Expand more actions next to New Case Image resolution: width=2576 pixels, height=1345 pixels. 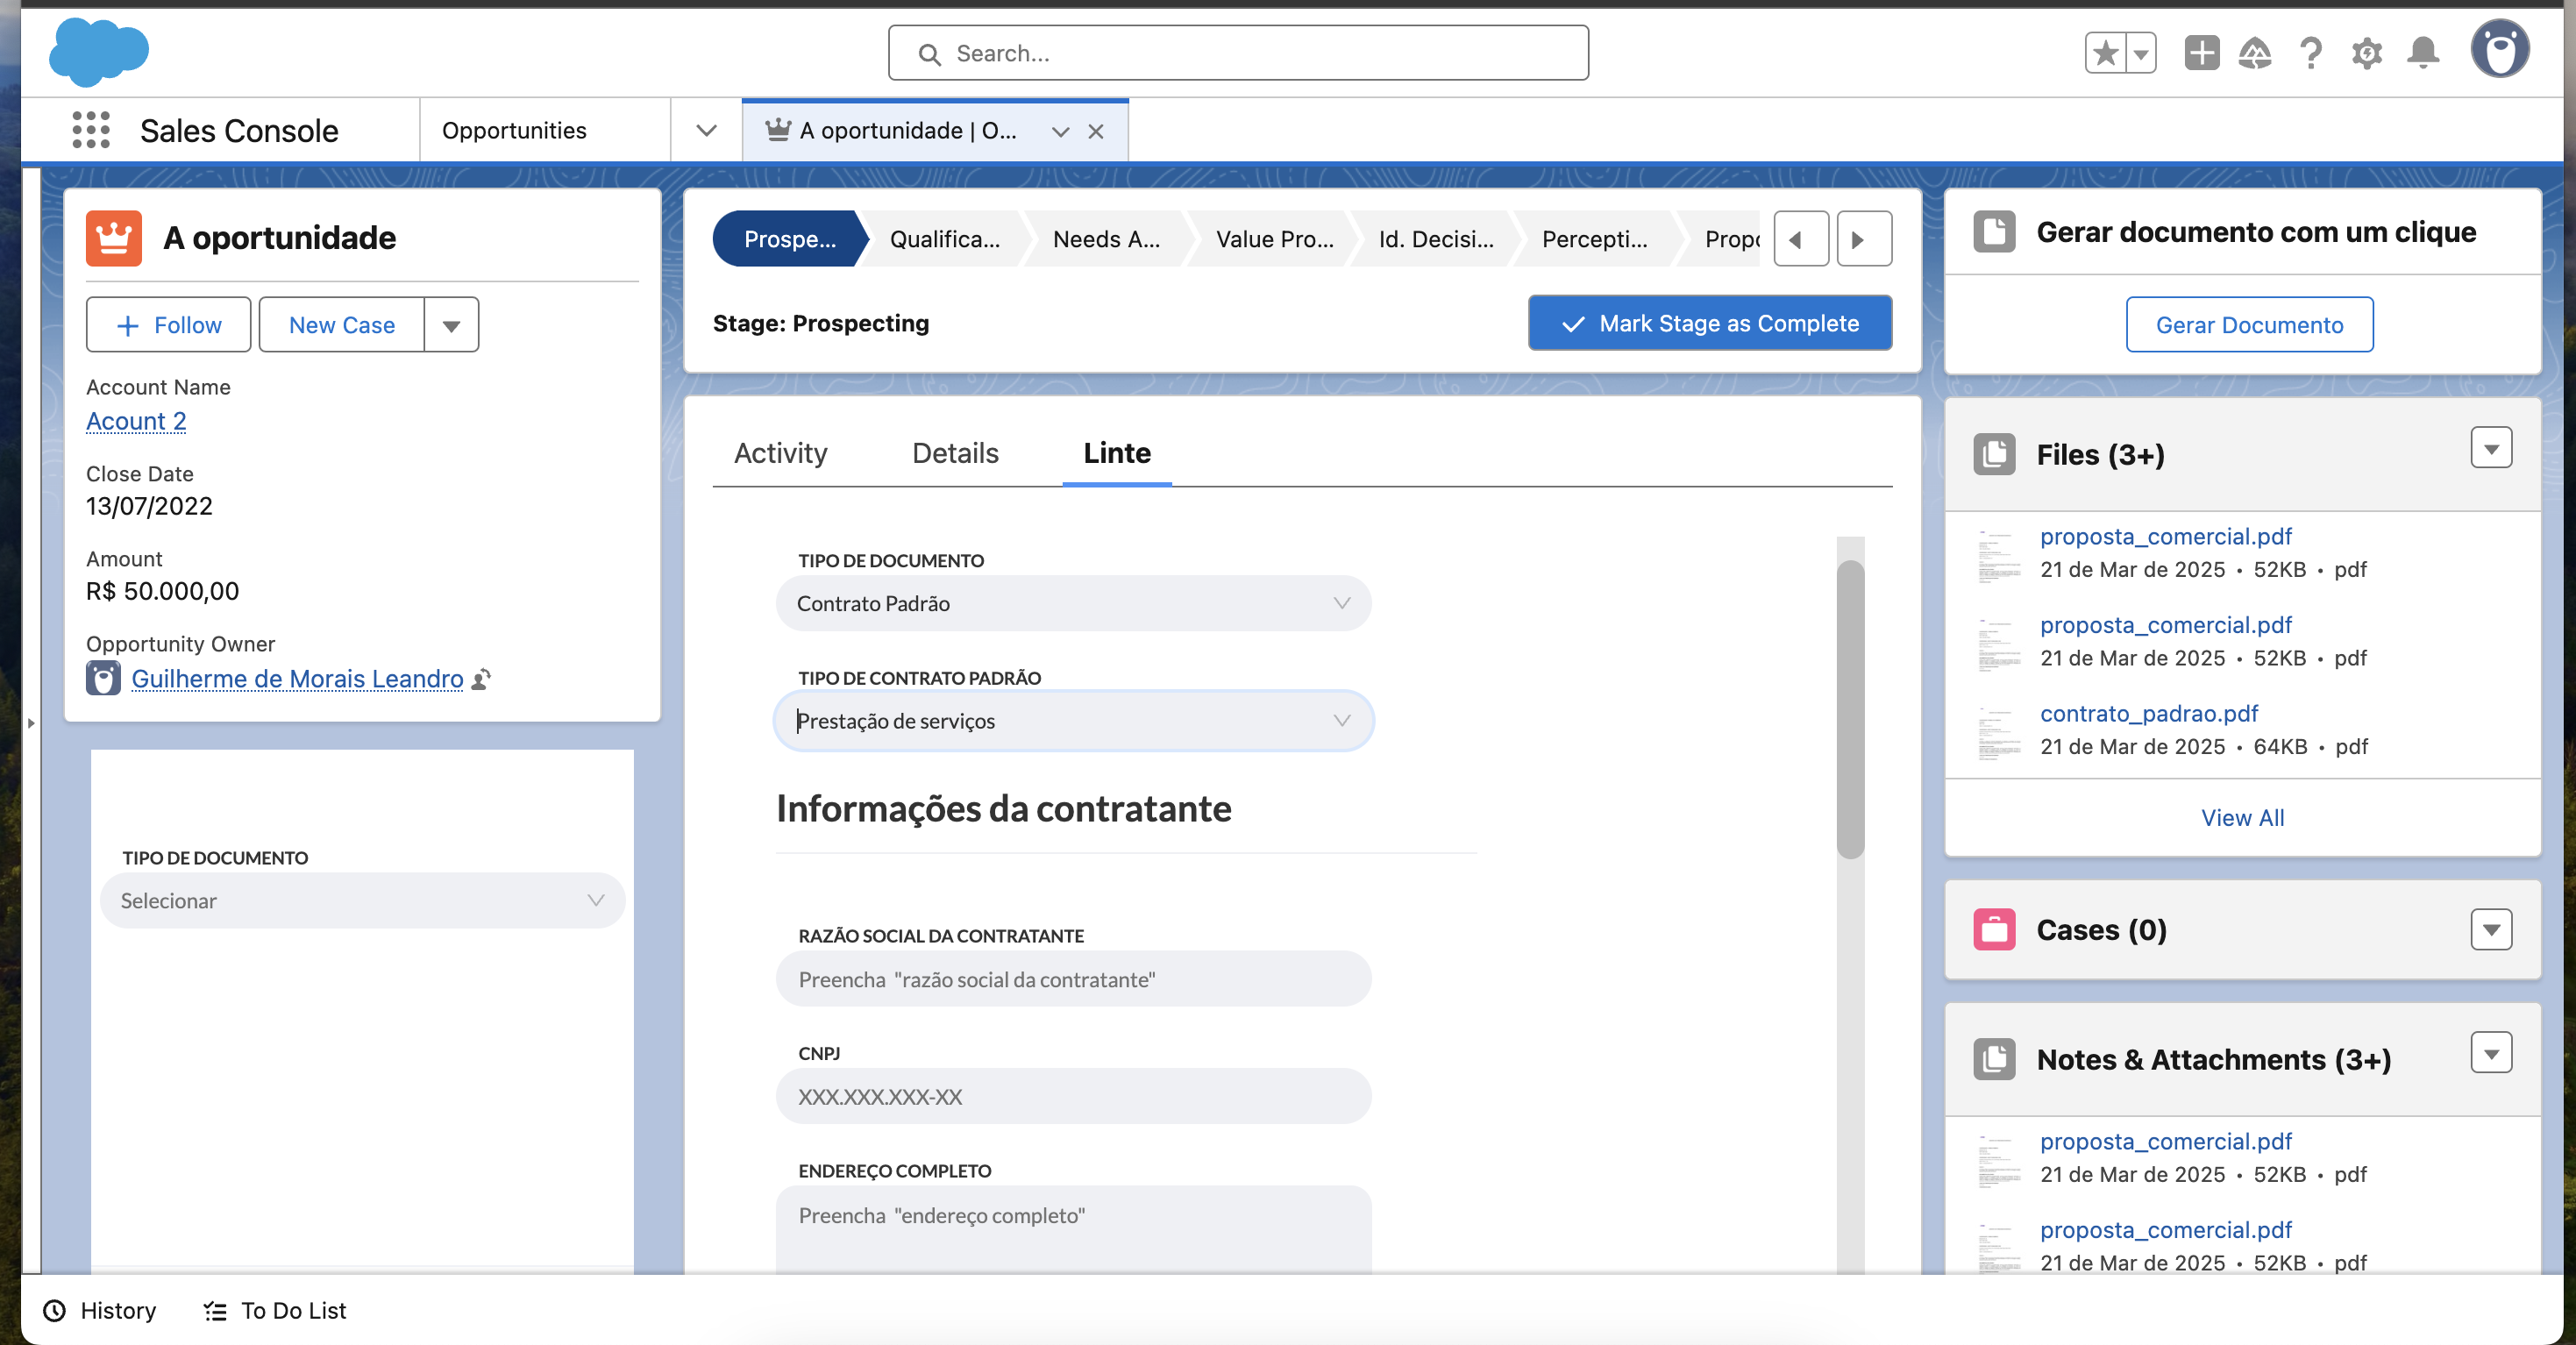coord(451,325)
